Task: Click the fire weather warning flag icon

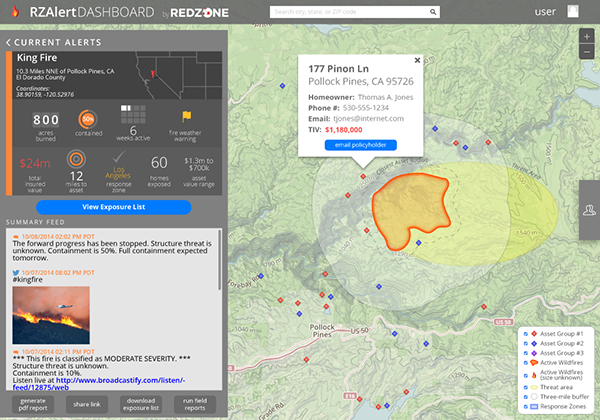Action: [x=186, y=114]
